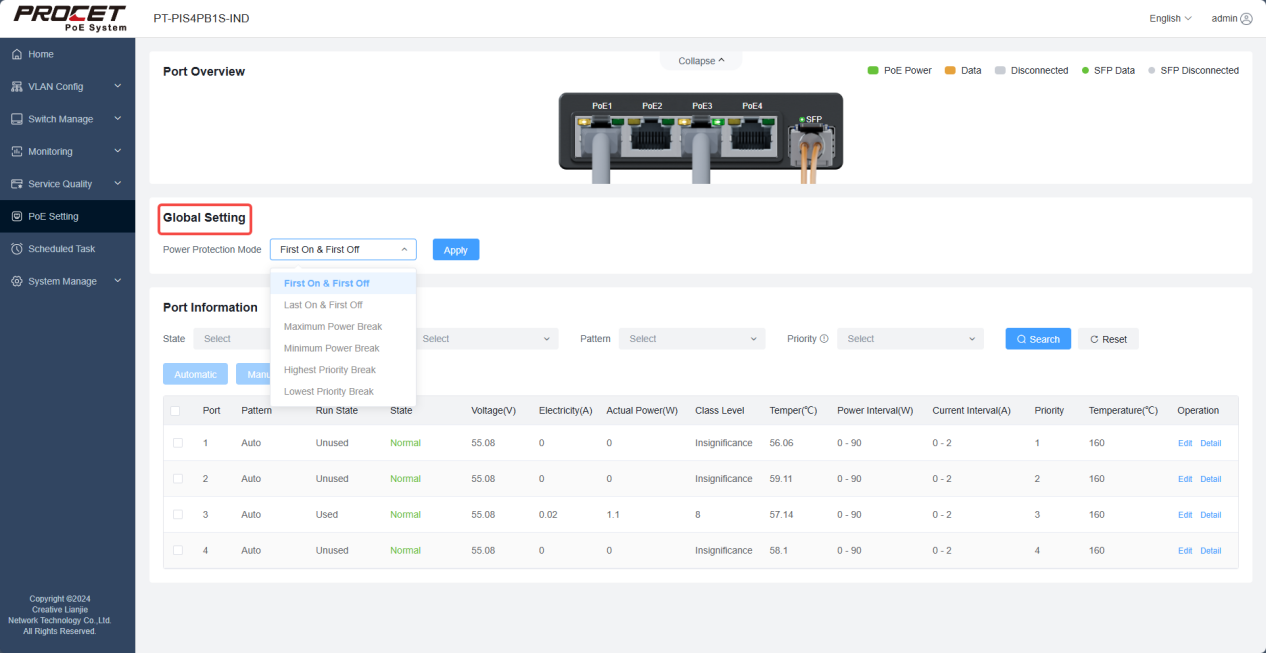
Task: Toggle the select-all checkbox in table header
Action: pos(176,411)
